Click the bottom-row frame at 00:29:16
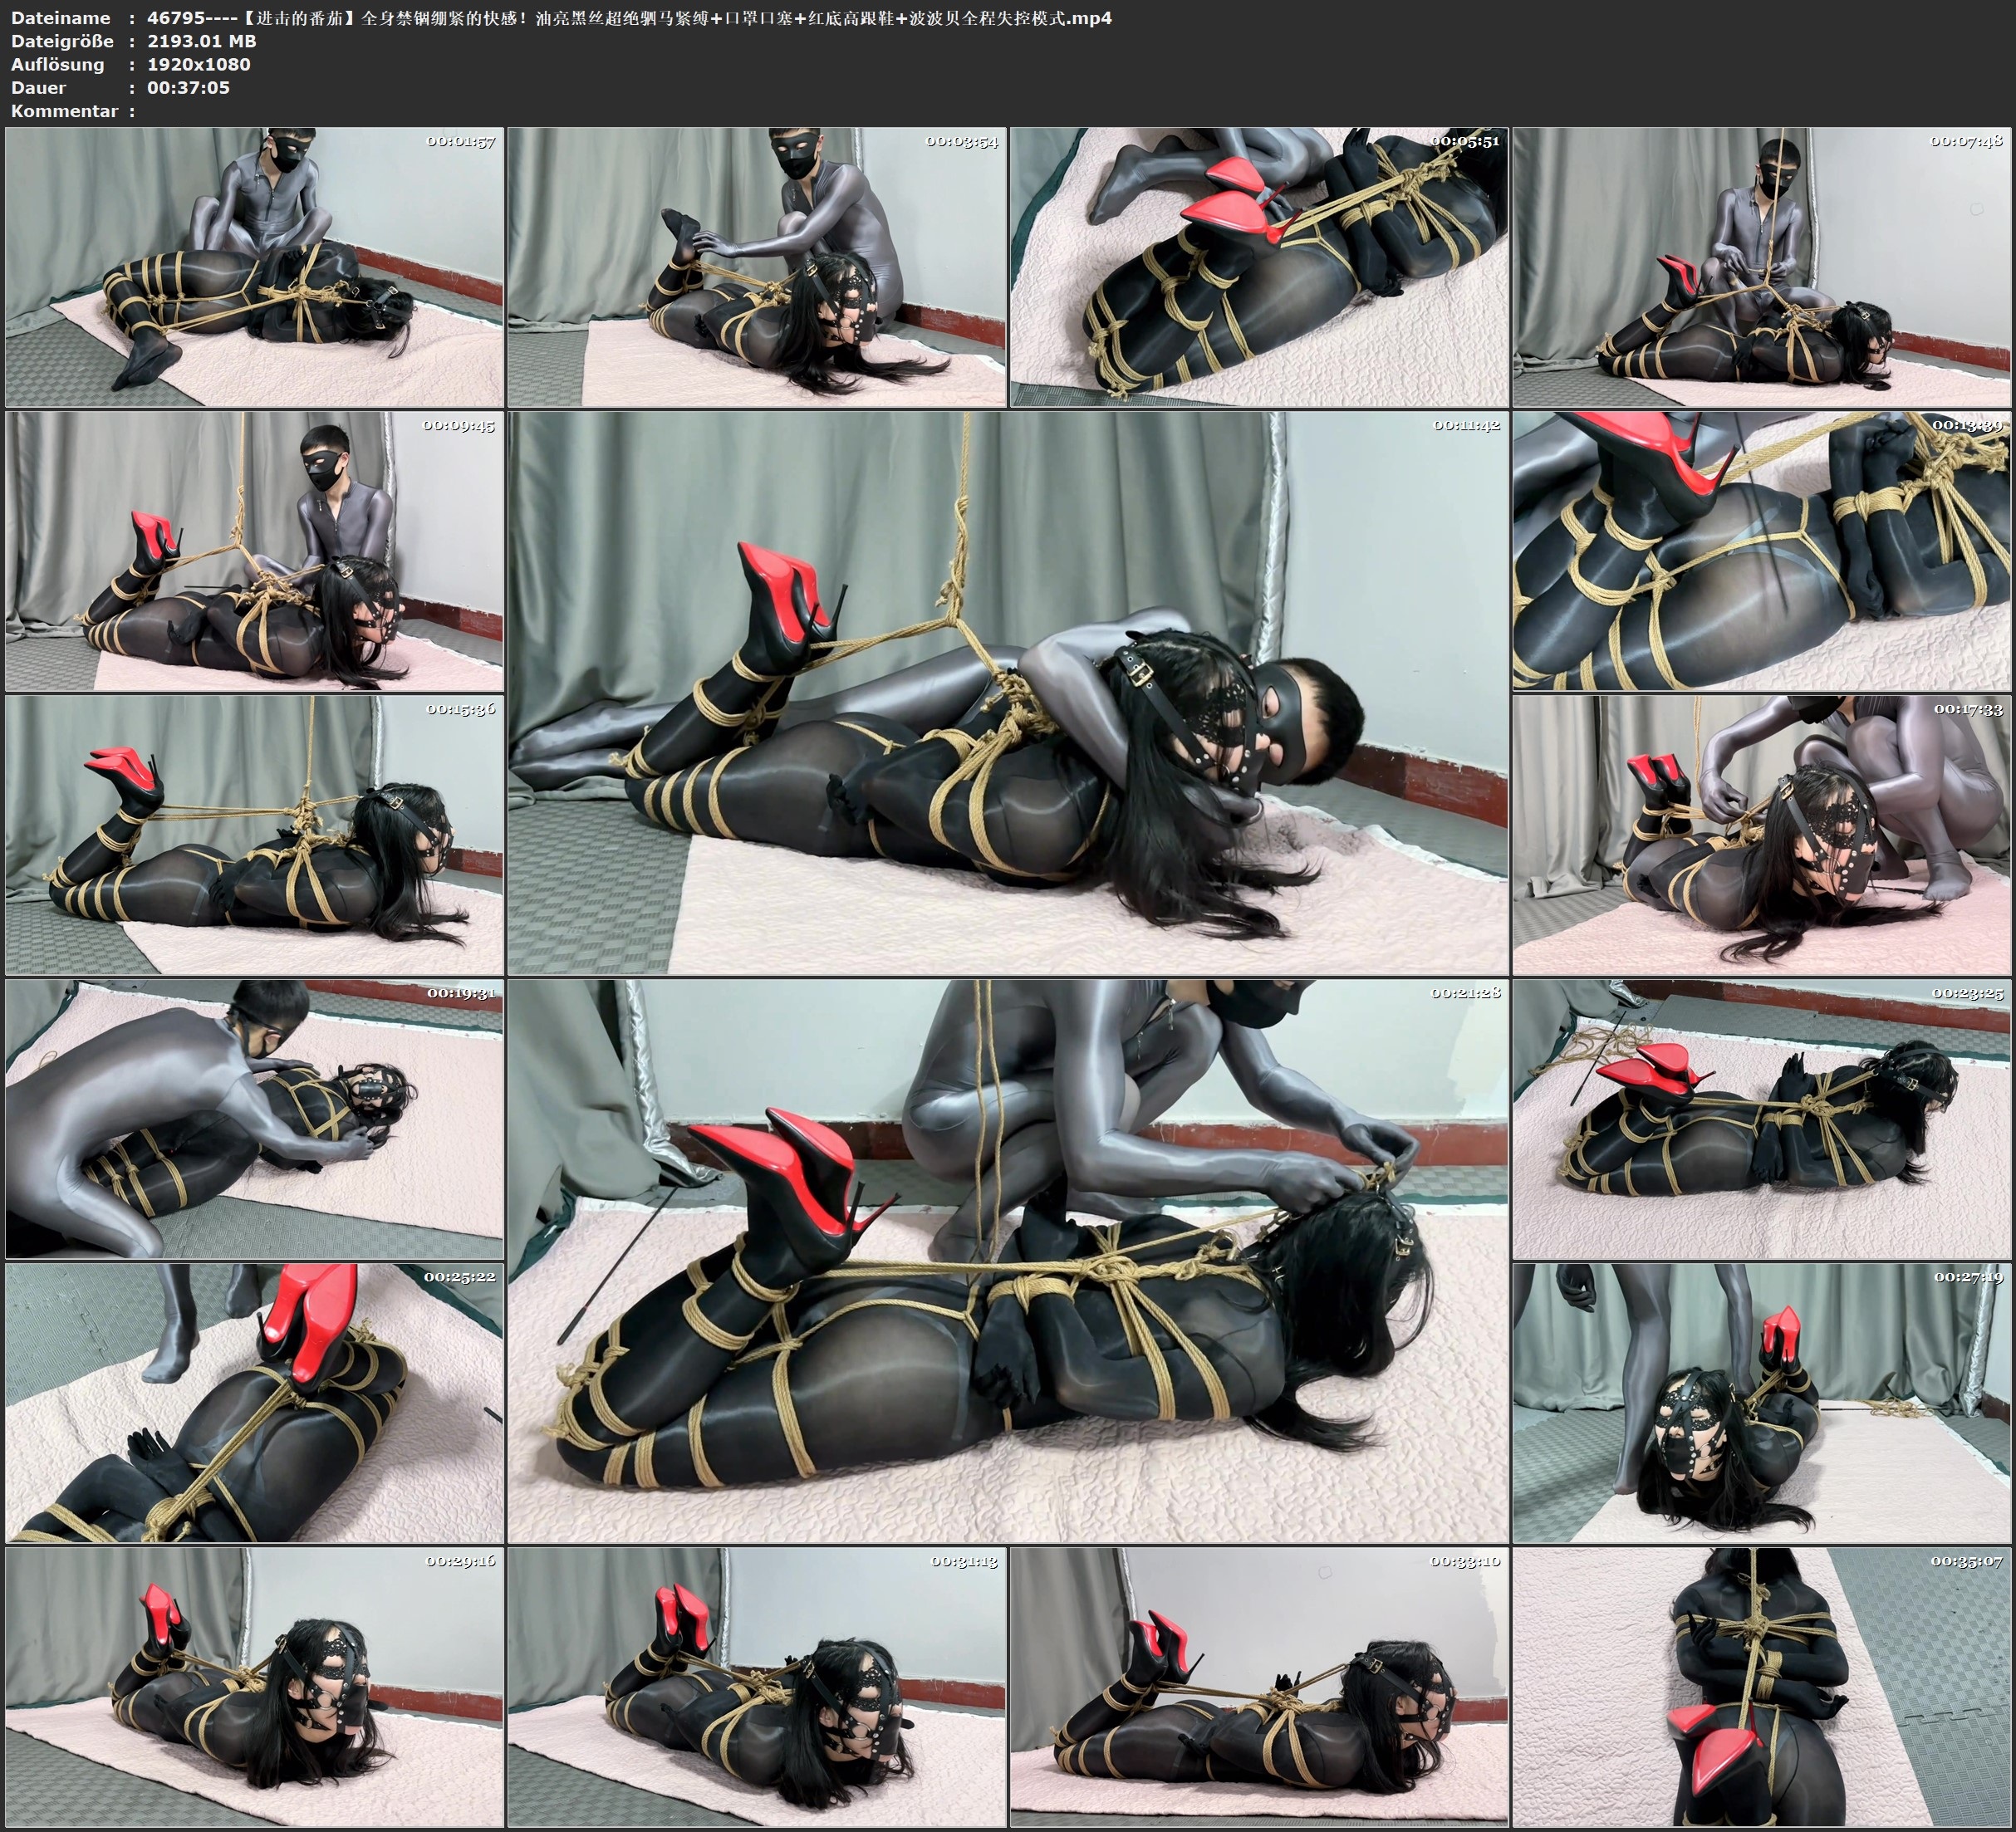2016x1832 pixels. pos(254,1687)
